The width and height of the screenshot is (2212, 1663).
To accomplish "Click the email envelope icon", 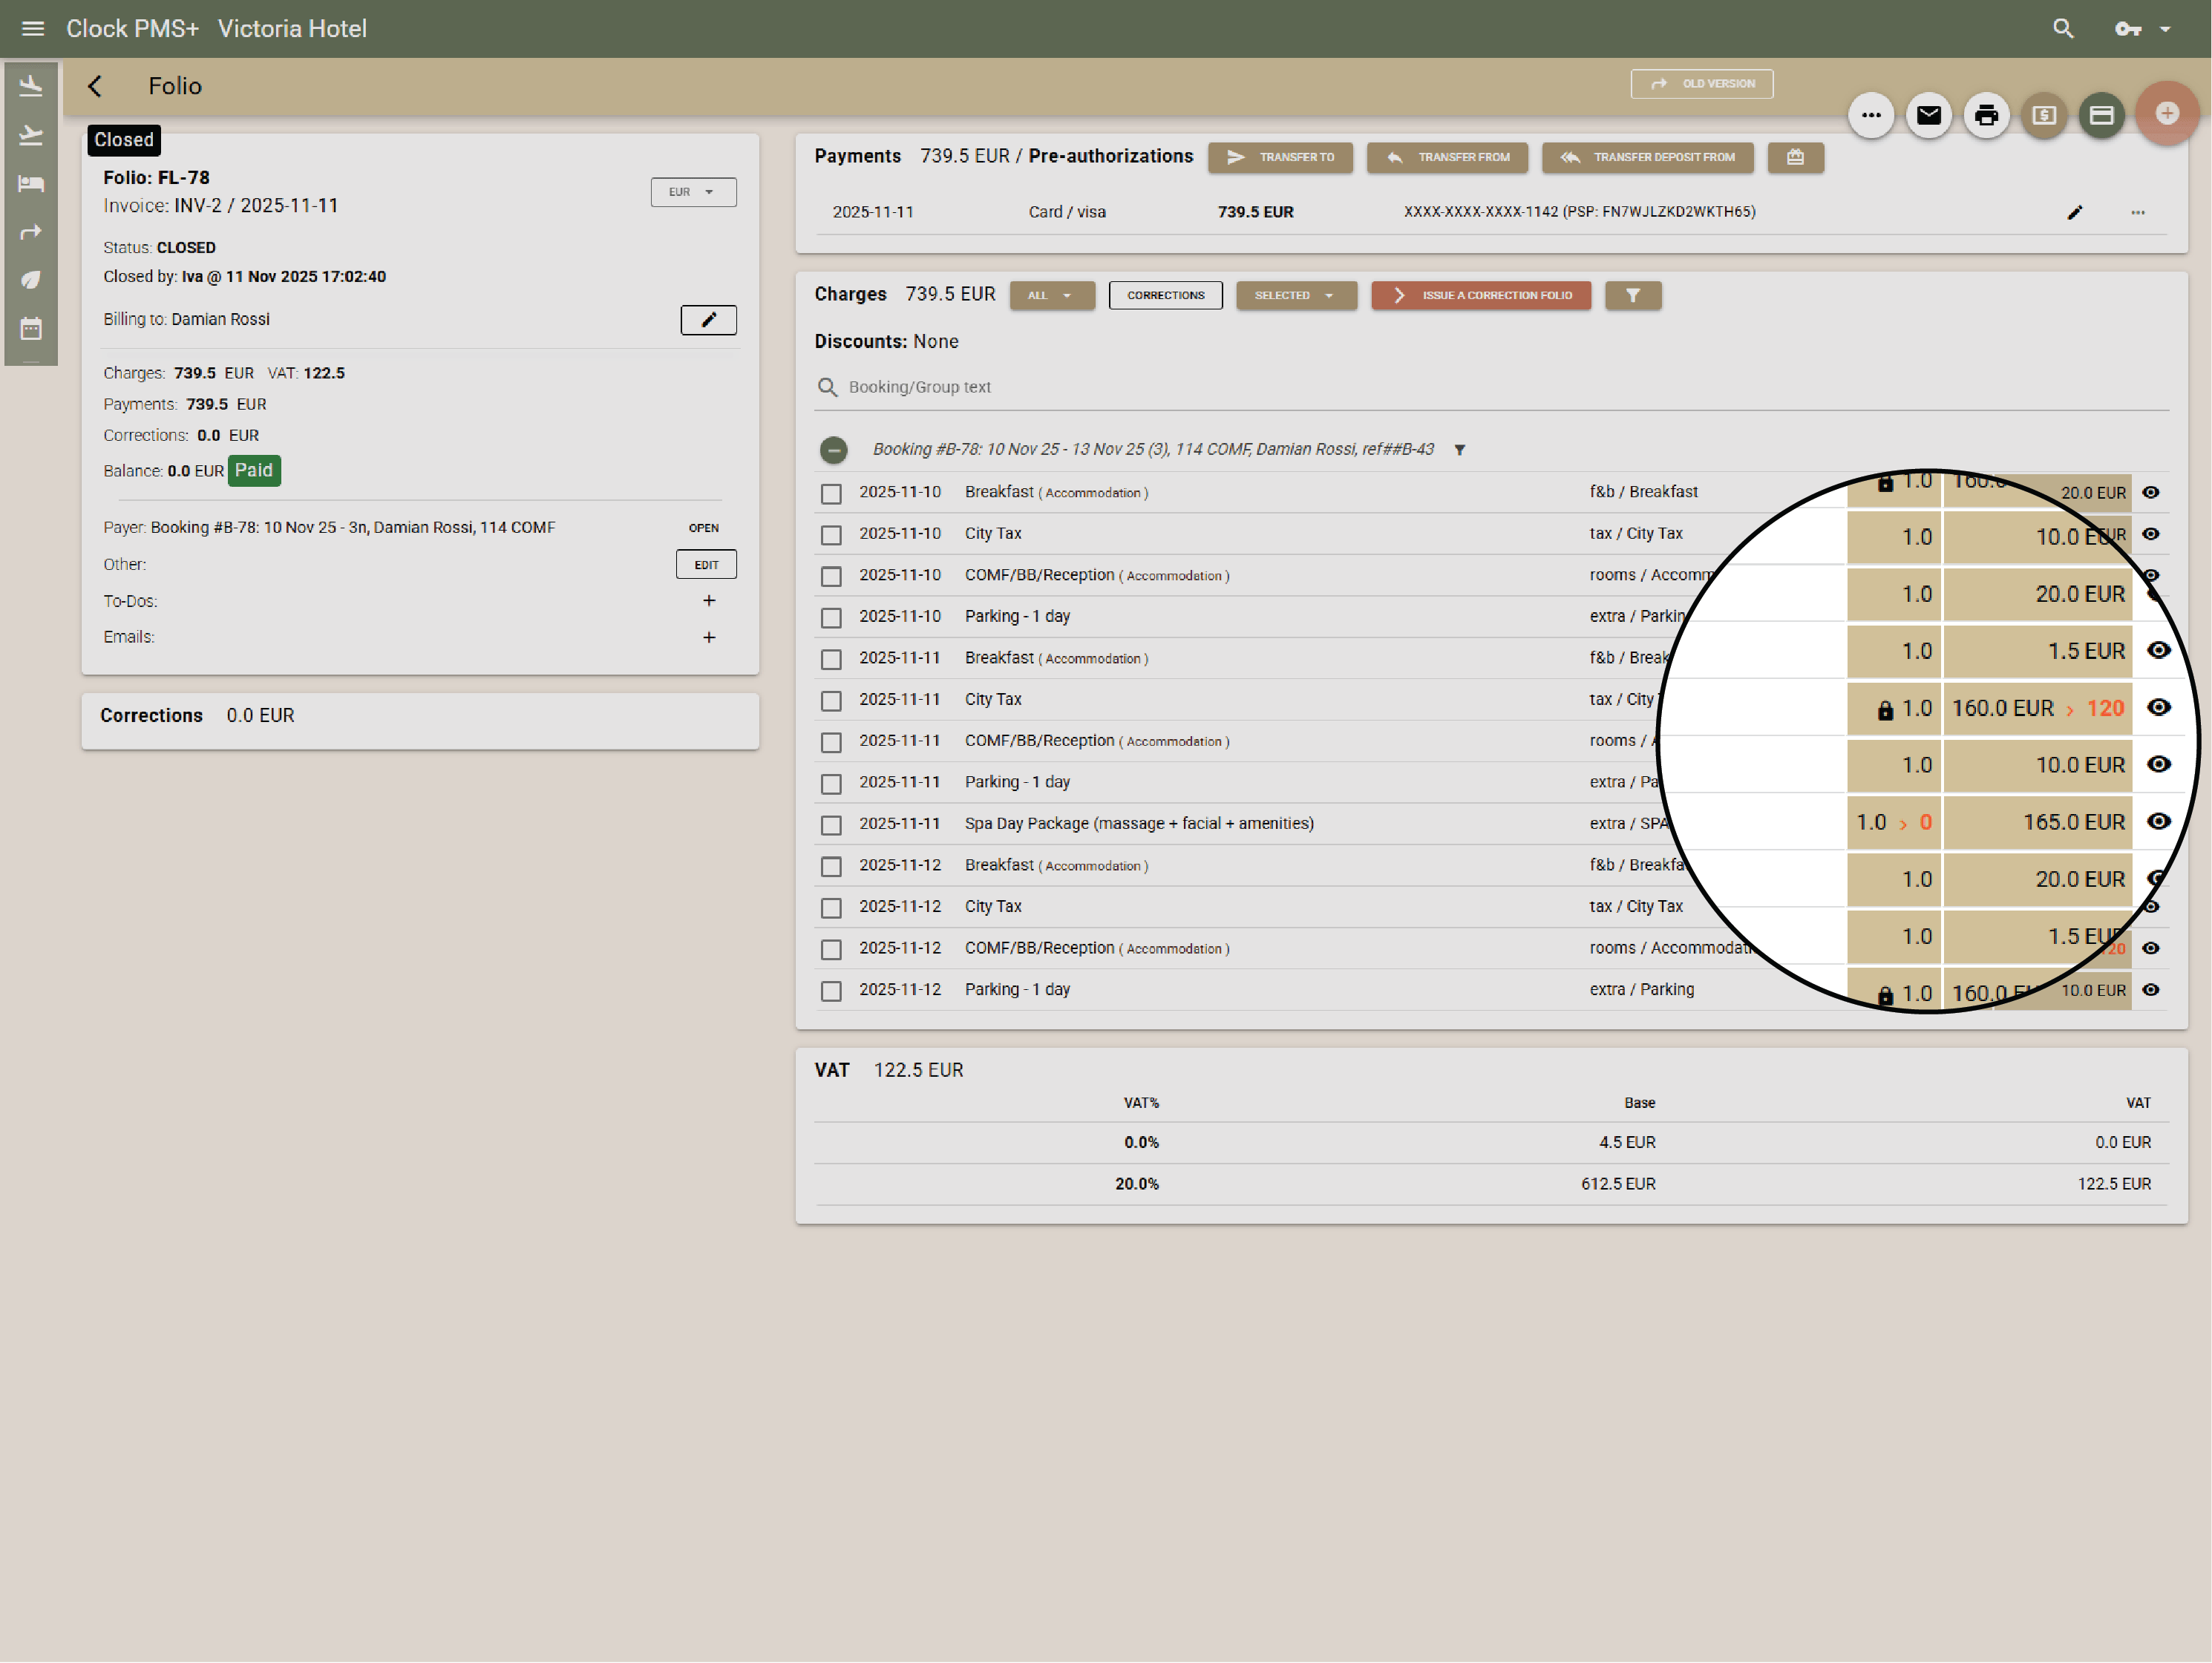I will coord(1928,116).
